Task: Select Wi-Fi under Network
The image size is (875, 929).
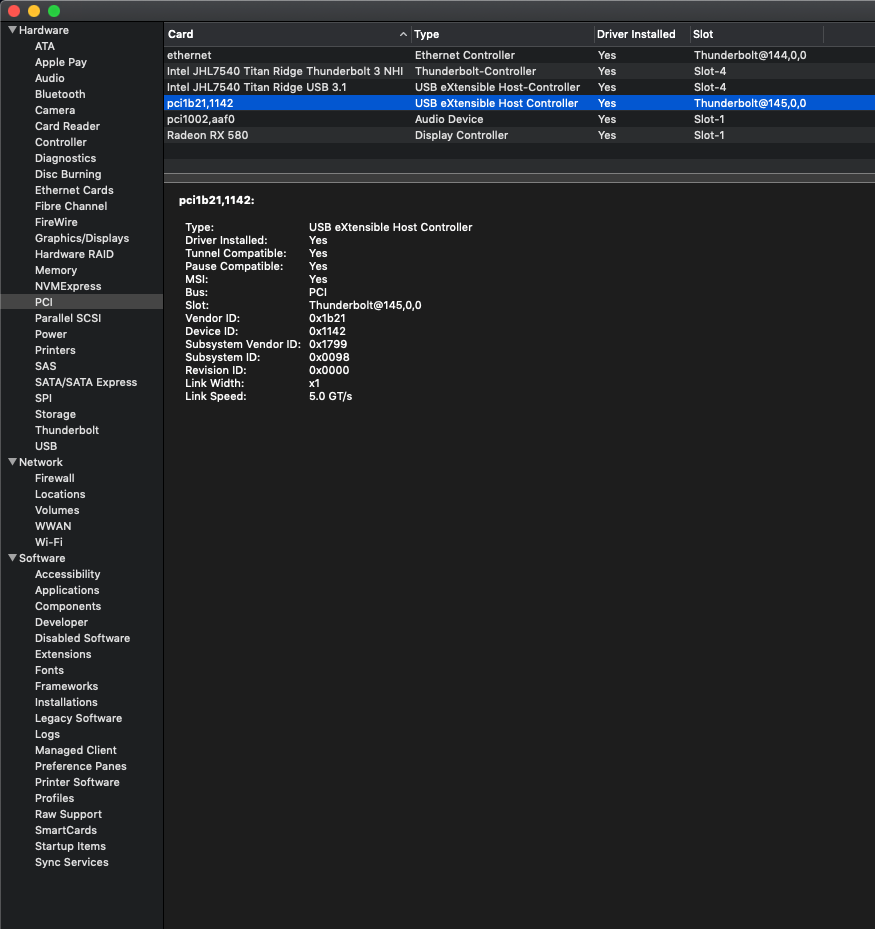Action: [x=49, y=542]
